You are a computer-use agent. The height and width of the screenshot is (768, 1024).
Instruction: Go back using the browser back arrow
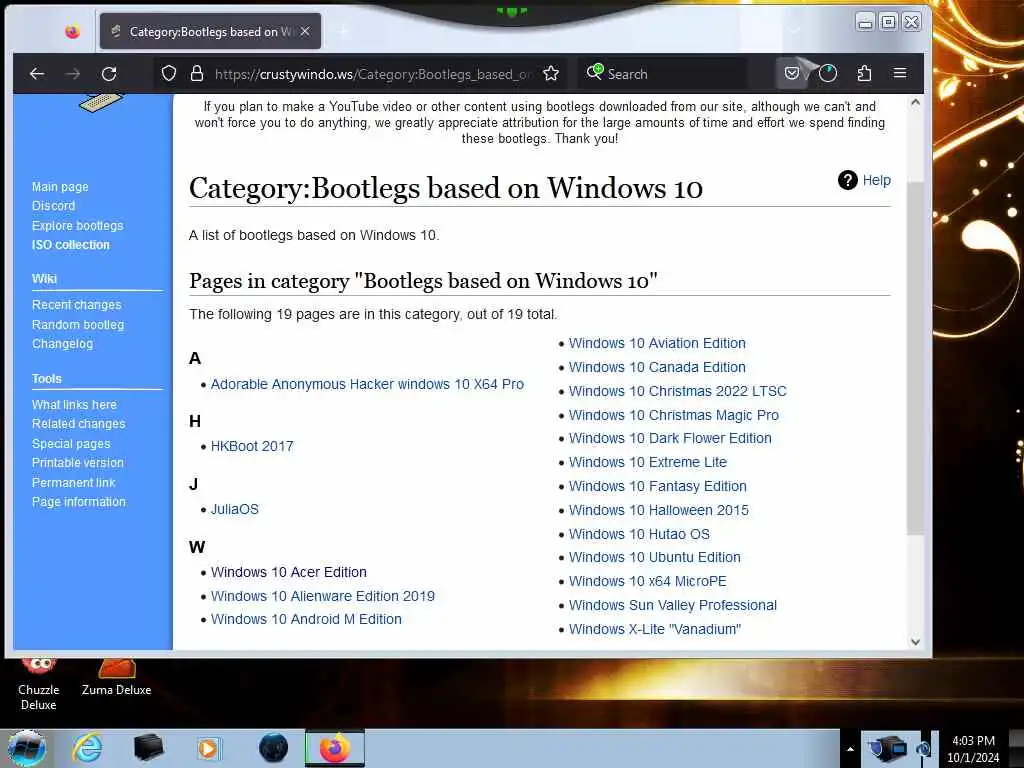click(x=37, y=74)
